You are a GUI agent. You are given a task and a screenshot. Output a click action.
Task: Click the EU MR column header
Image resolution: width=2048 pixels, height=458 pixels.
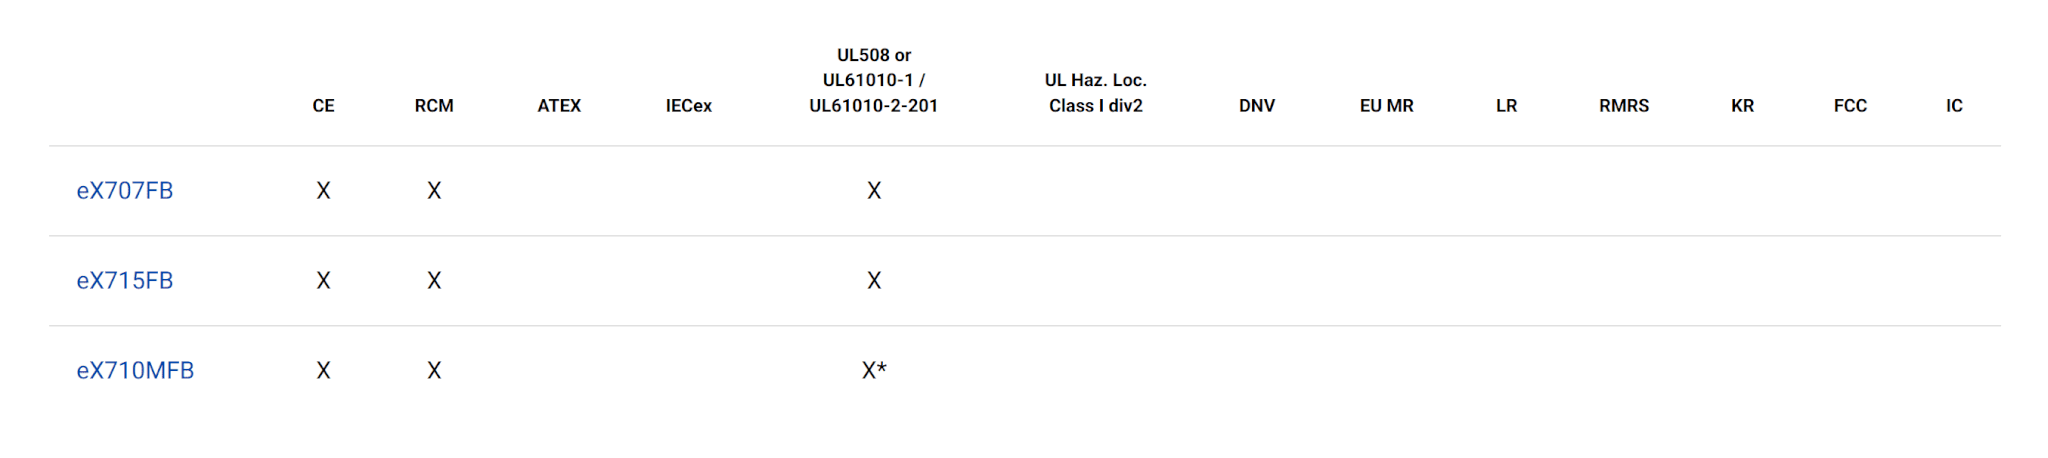[x=1386, y=106]
